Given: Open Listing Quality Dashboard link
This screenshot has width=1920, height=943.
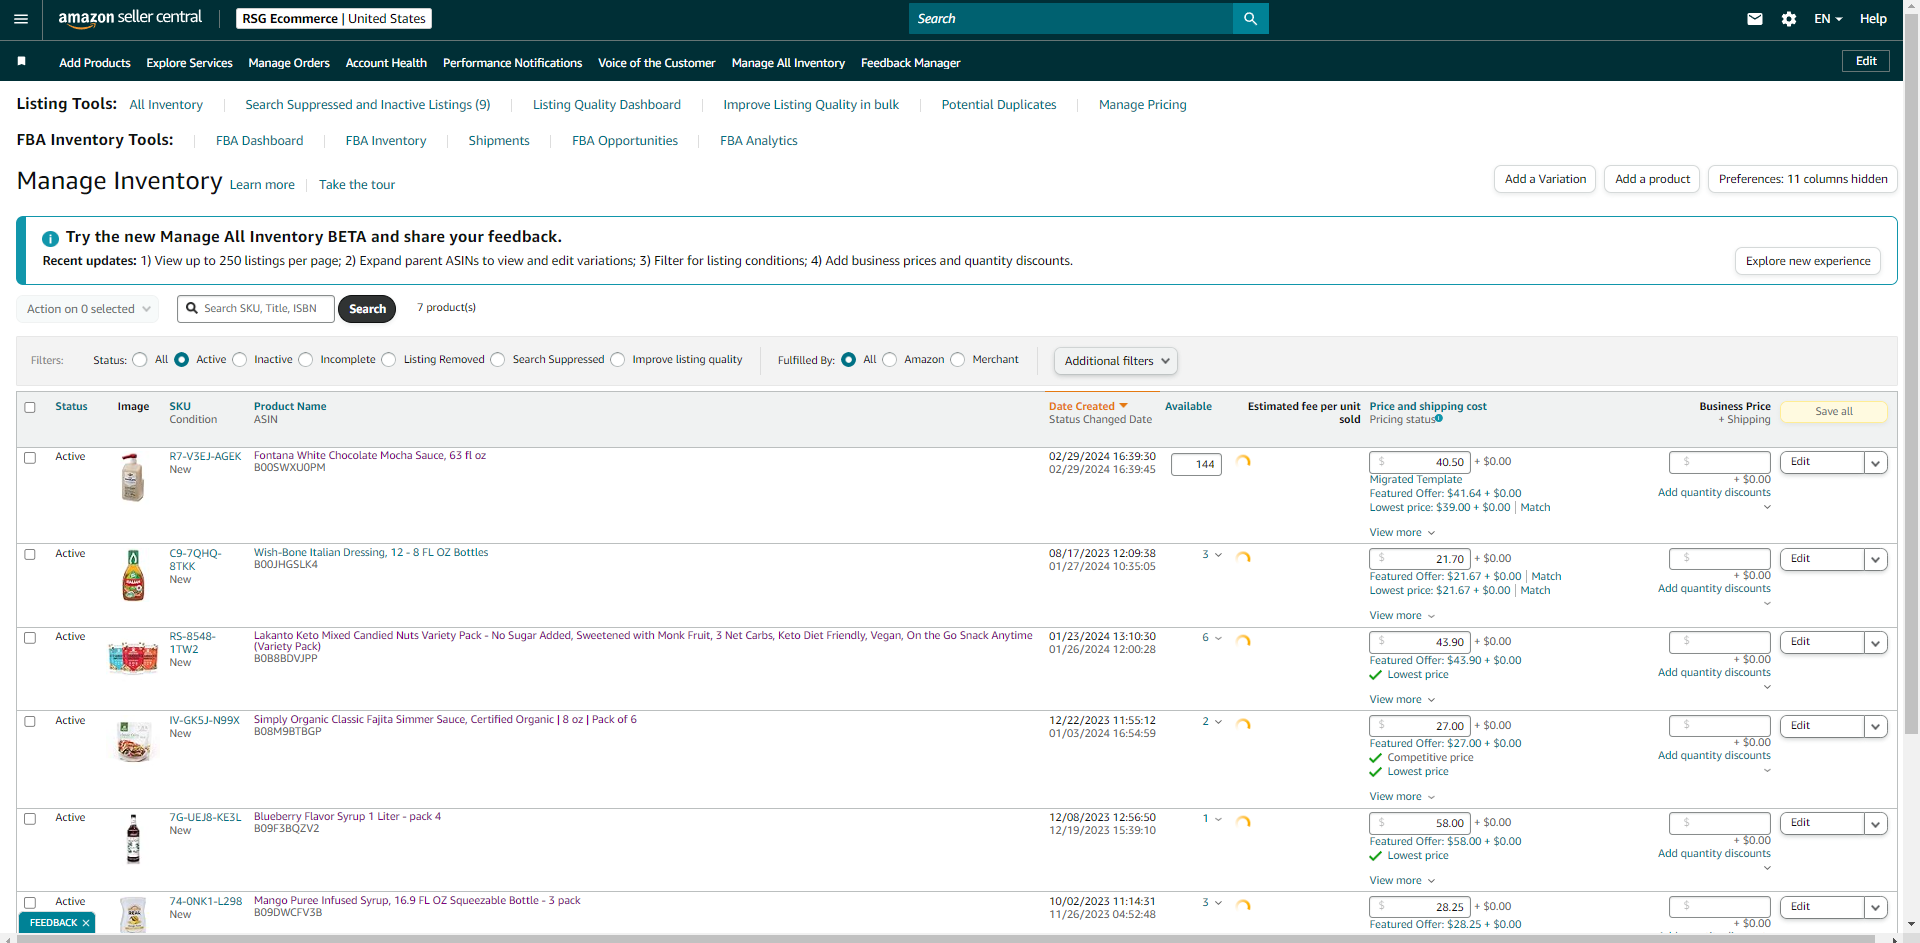Looking at the screenshot, I should pyautogui.click(x=607, y=105).
